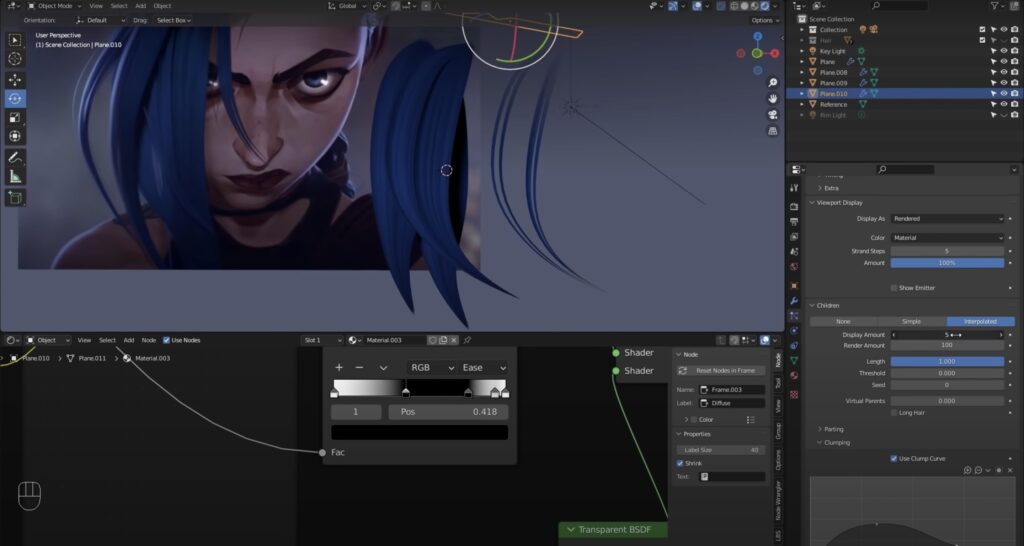Pin the material in node editor header
The image size is (1024, 546).
[x=468, y=340]
